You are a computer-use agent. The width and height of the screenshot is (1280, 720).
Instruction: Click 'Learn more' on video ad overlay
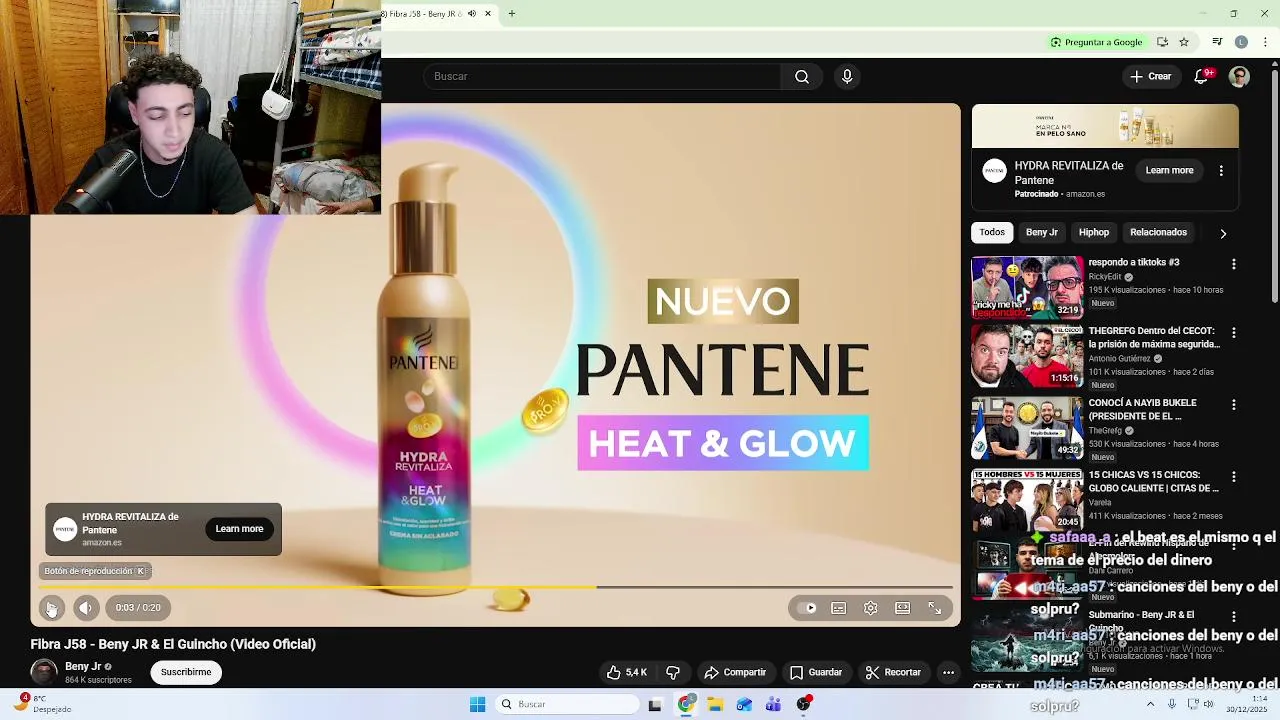[x=239, y=529]
